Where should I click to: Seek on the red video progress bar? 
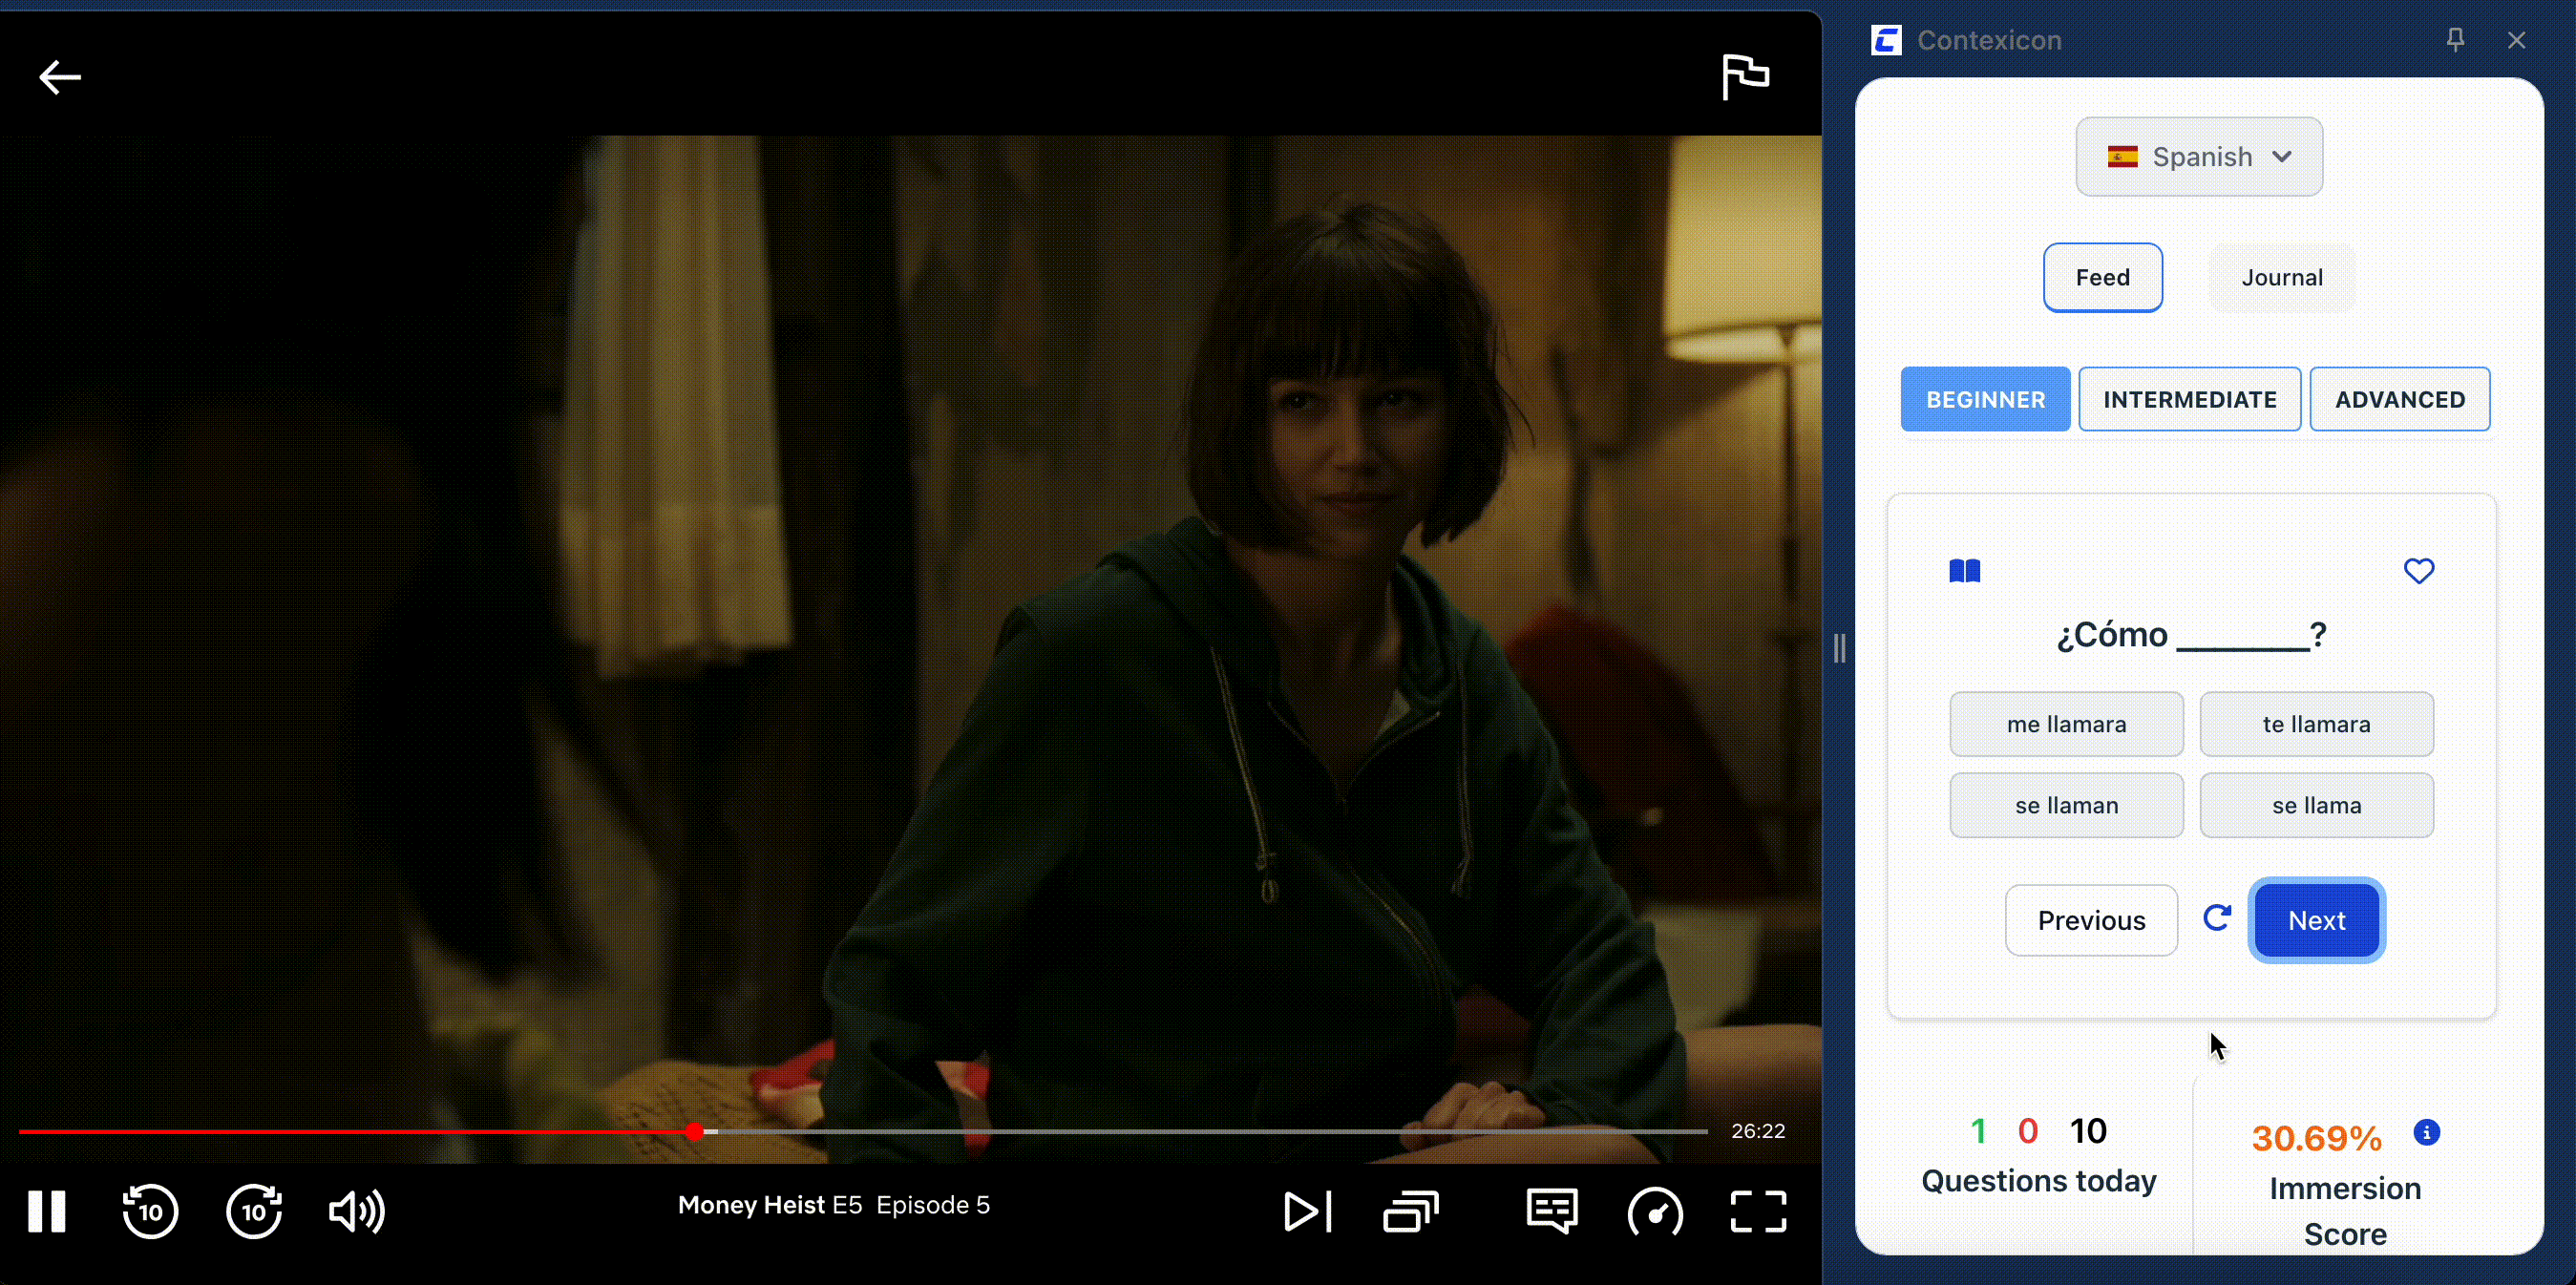(x=863, y=1131)
